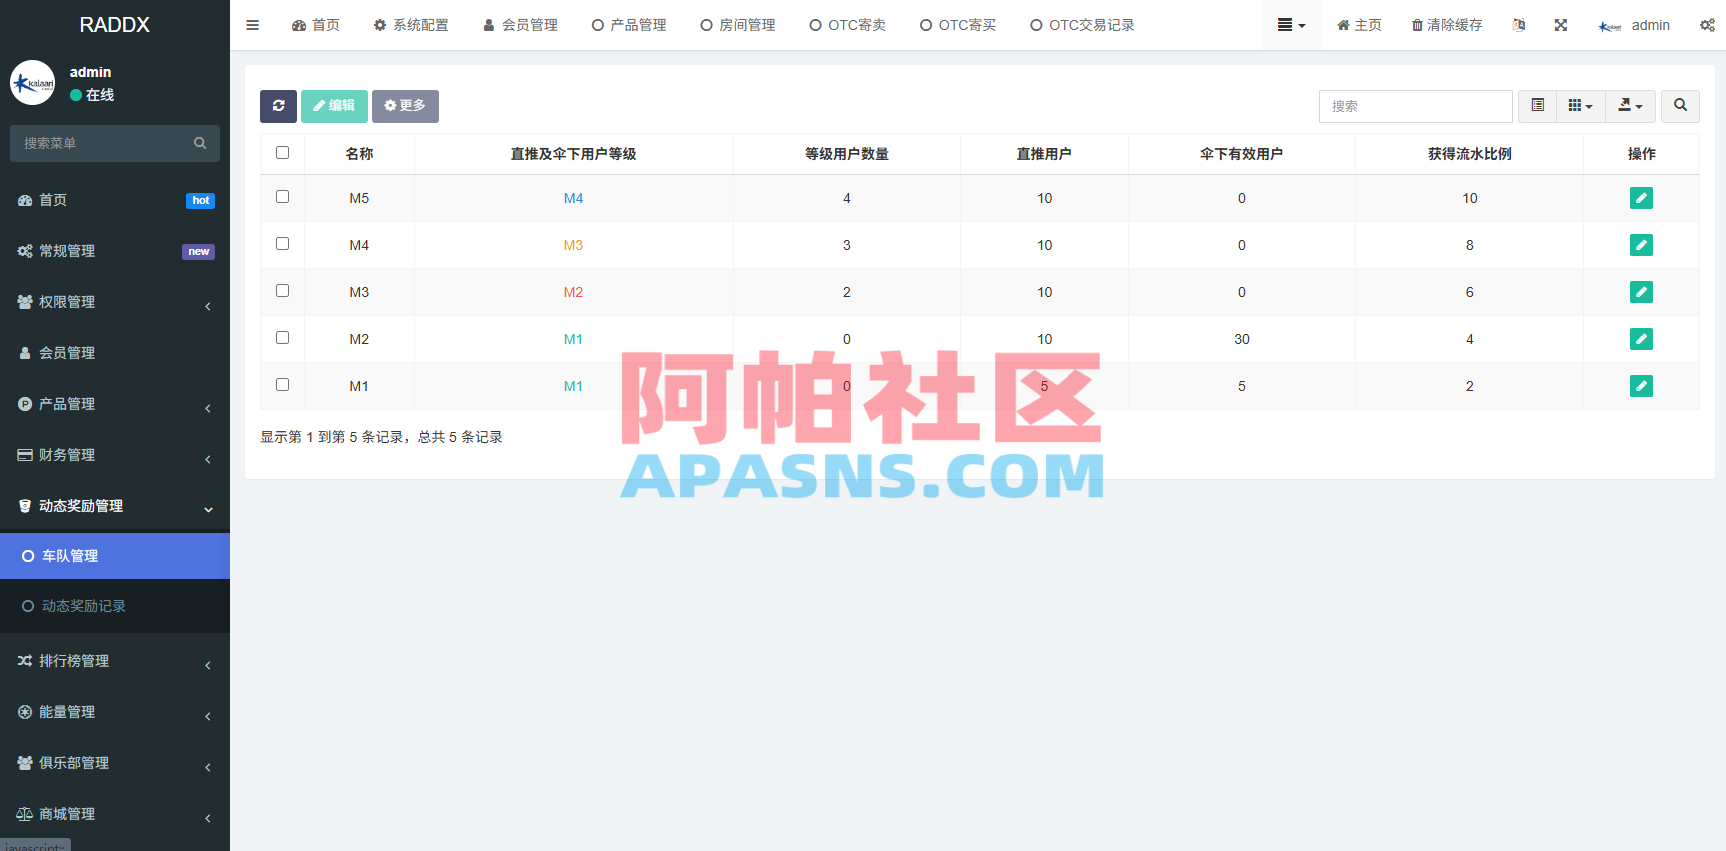Open the OTC交易记录 top tab
The height and width of the screenshot is (851, 1726).
[1083, 25]
